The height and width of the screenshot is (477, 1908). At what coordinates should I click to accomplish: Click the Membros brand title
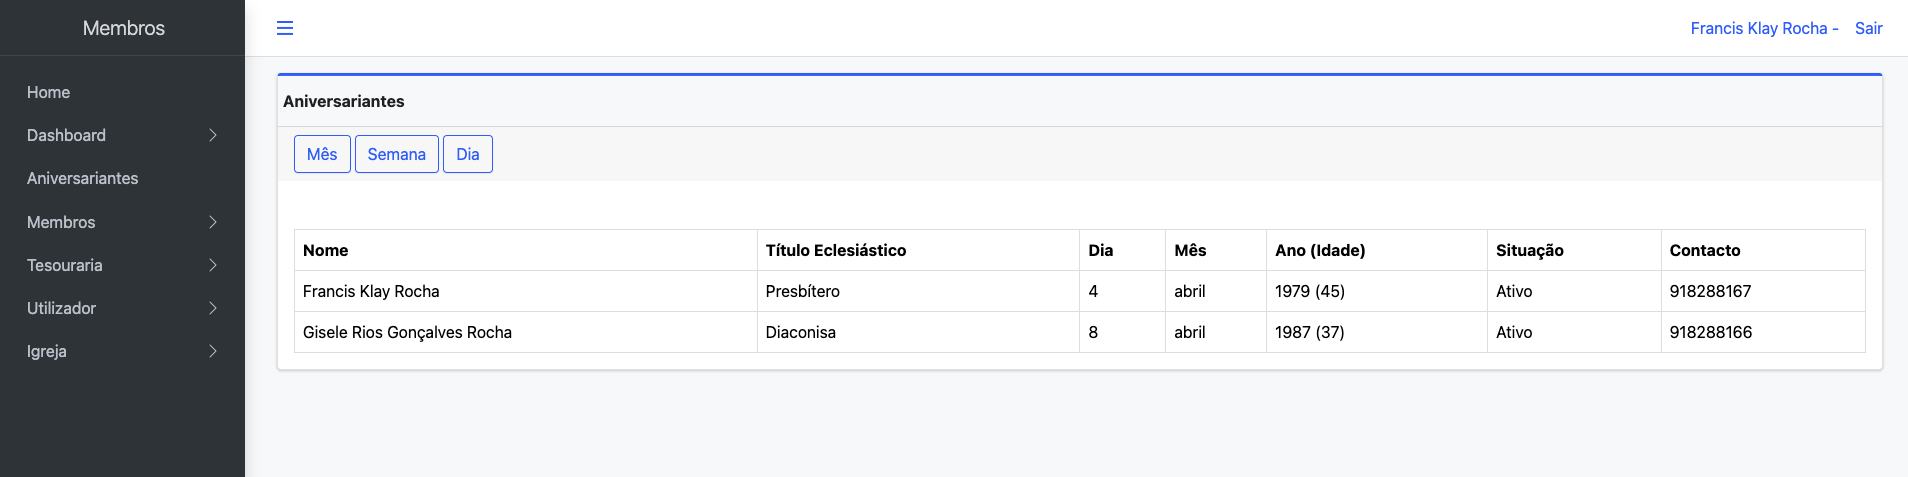pyautogui.click(x=123, y=28)
